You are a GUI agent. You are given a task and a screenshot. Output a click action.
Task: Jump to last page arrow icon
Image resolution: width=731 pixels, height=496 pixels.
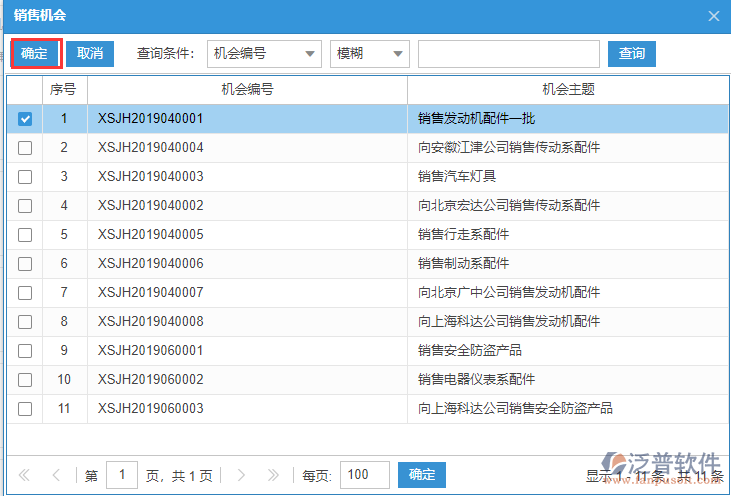(274, 475)
